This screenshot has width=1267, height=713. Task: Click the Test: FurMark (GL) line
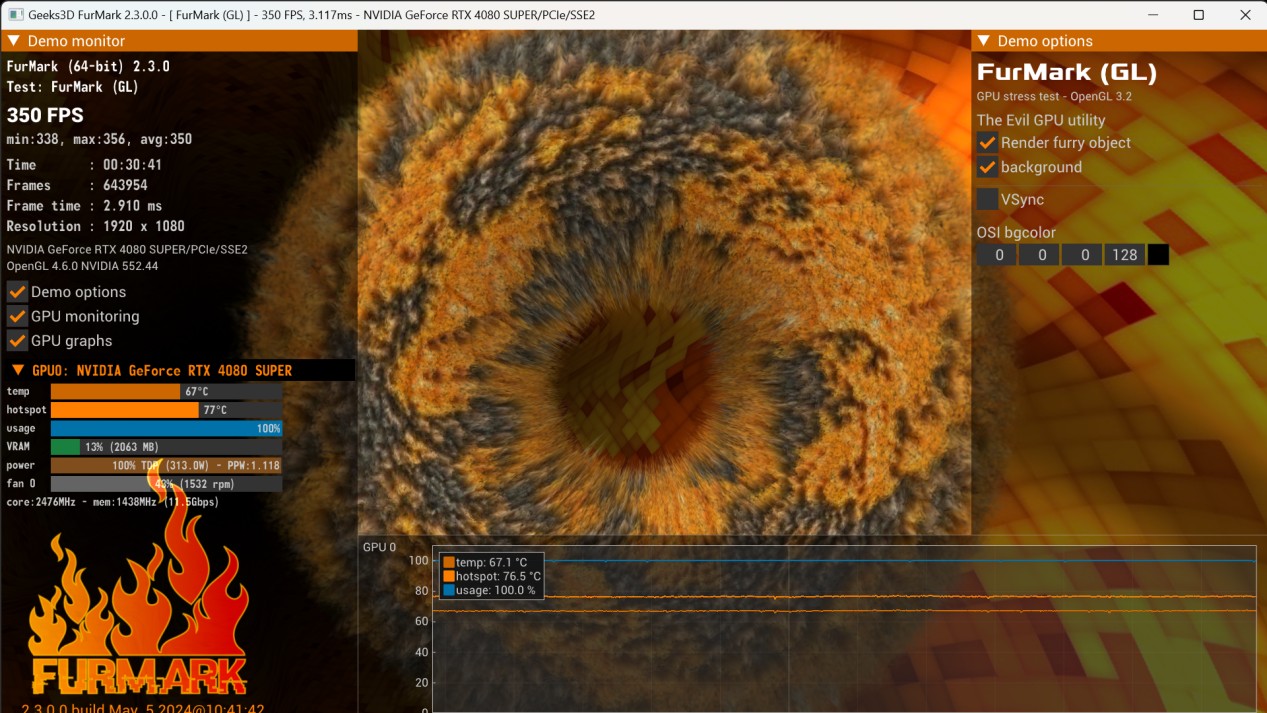point(73,87)
